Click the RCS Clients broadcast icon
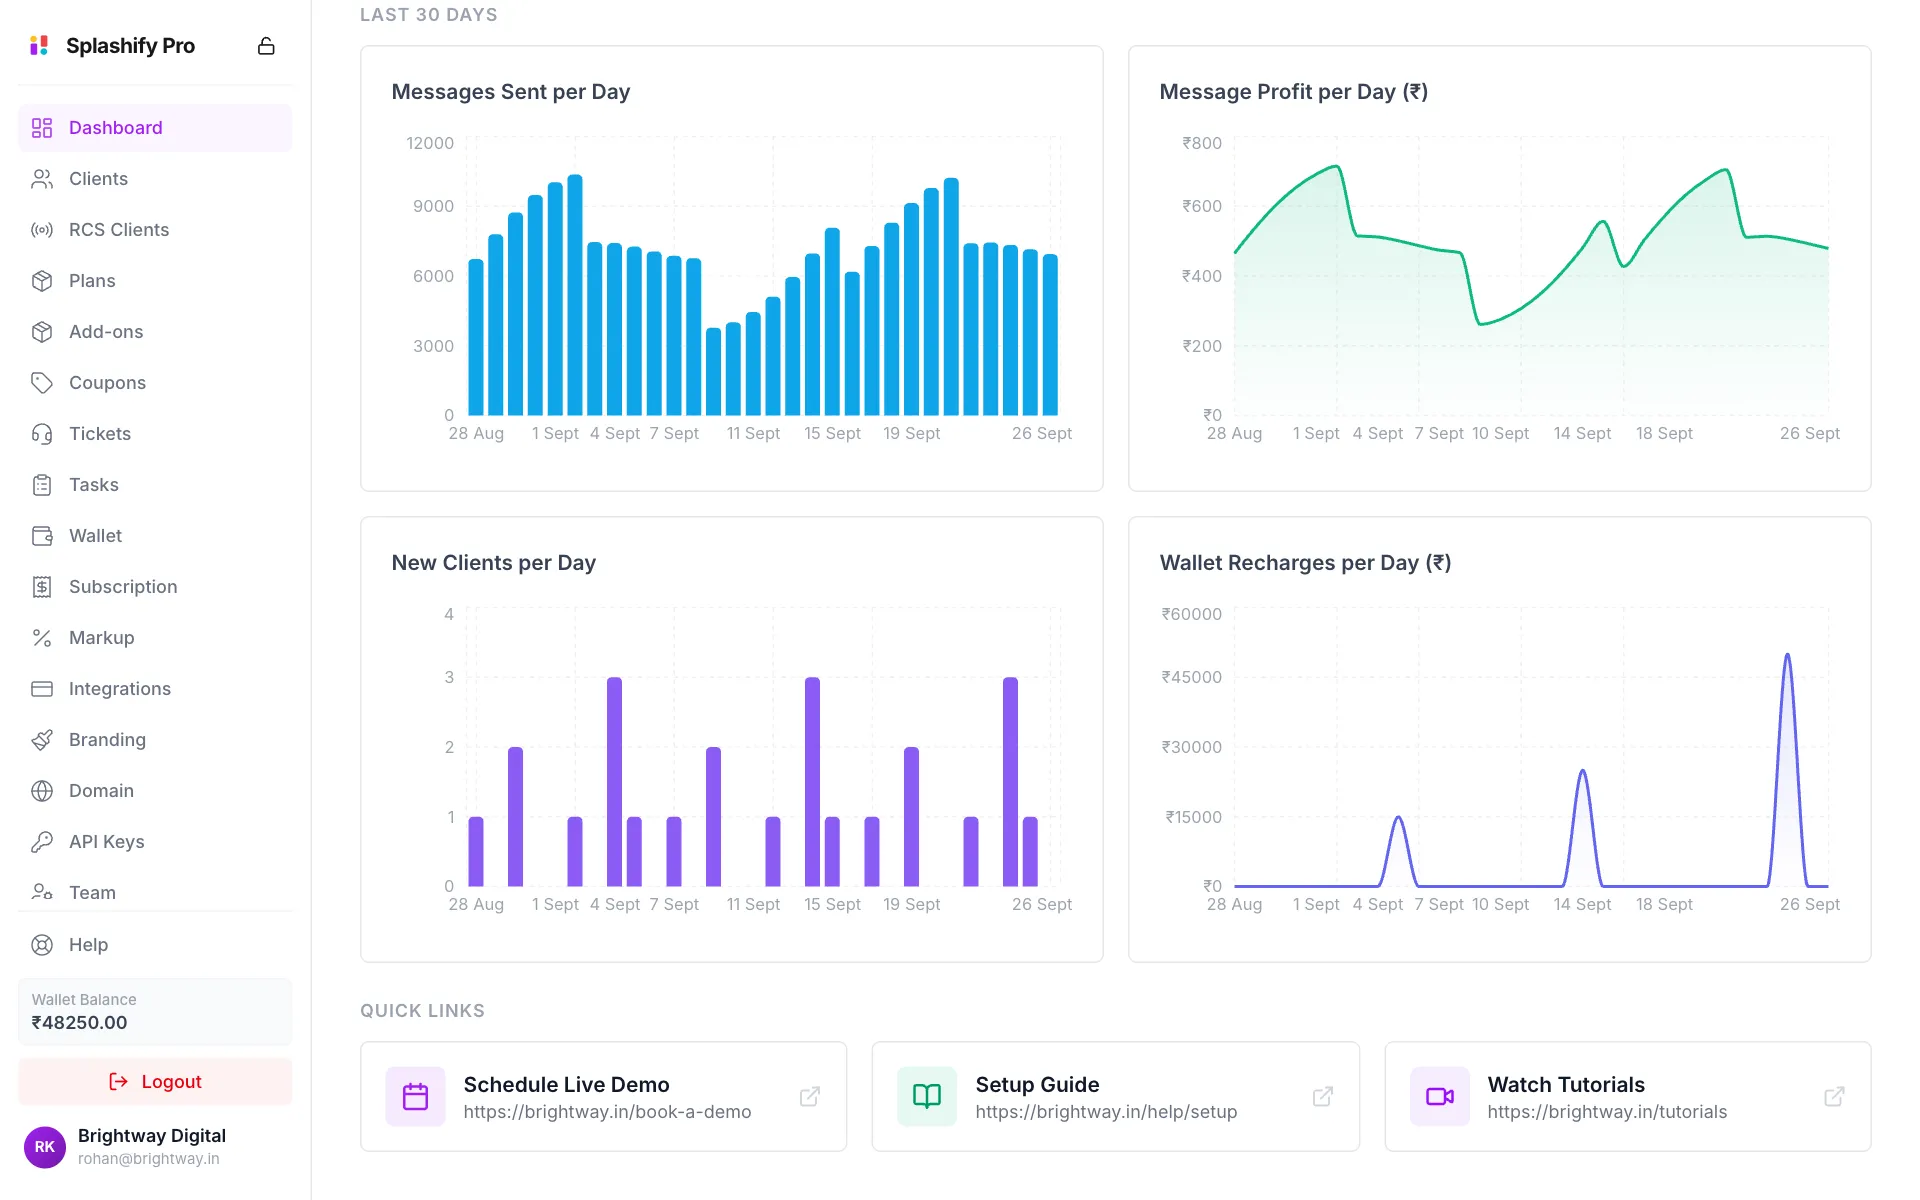Image resolution: width=1920 pixels, height=1200 pixels. click(x=42, y=230)
